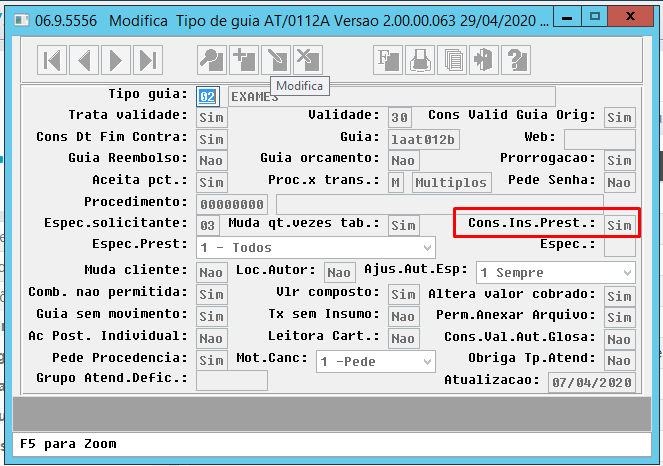Click the add-new-record plus icon
Viewport: 663px width, 466px height.
[244, 60]
